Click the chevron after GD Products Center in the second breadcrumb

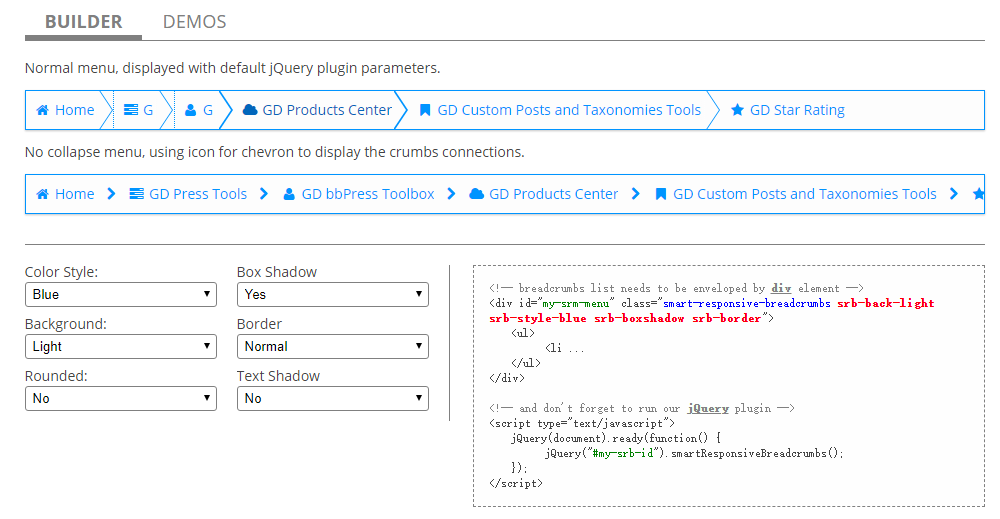pyautogui.click(x=635, y=194)
